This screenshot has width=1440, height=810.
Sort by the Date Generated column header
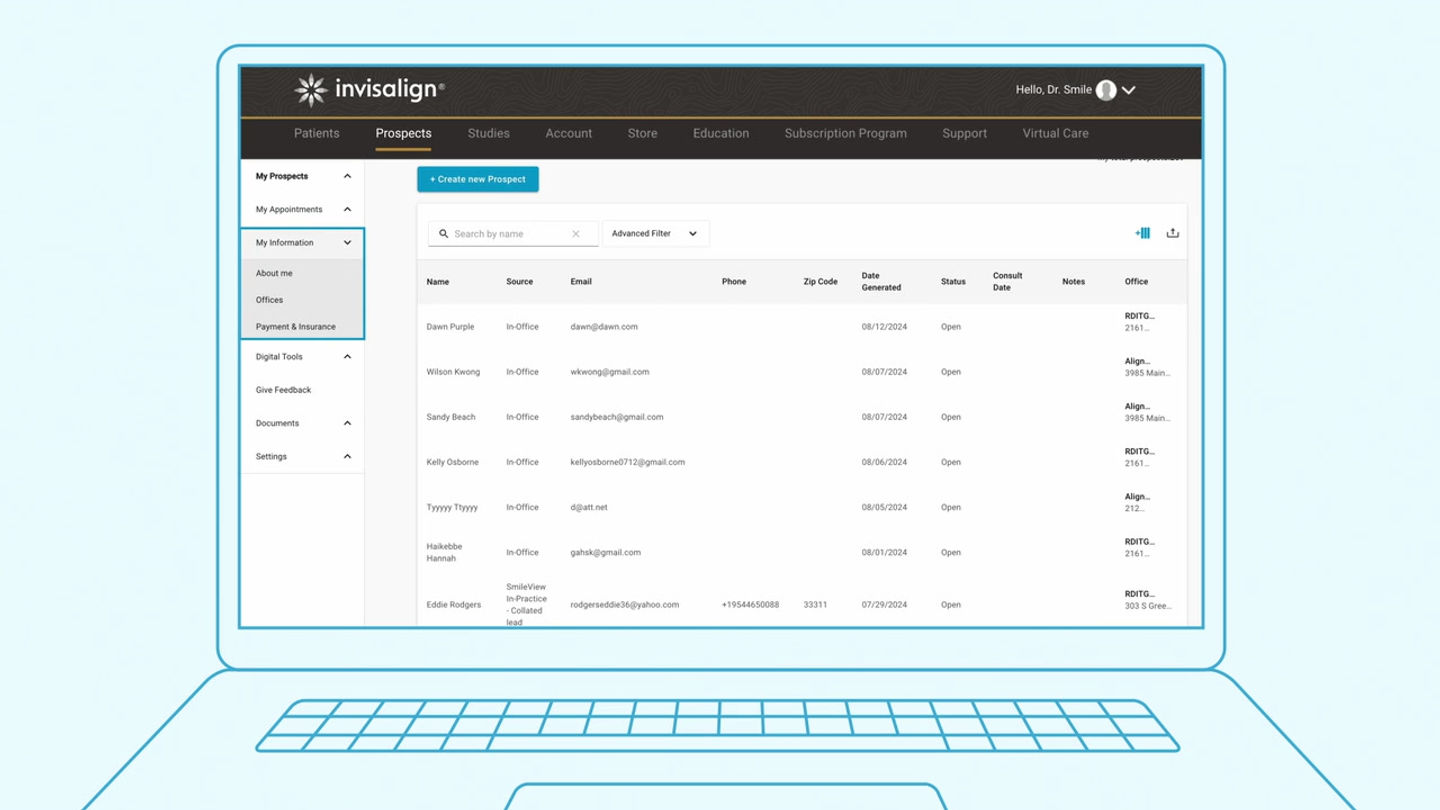click(882, 282)
